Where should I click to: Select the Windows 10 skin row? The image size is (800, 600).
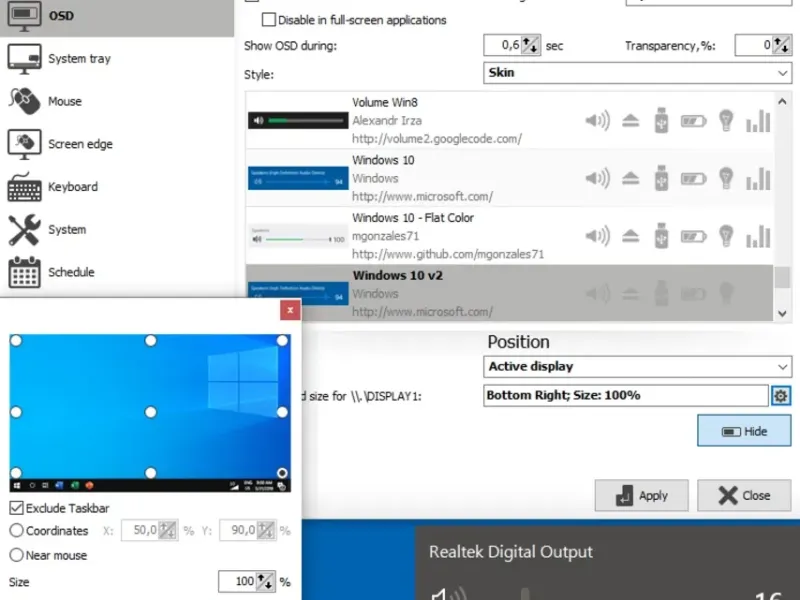[509, 178]
